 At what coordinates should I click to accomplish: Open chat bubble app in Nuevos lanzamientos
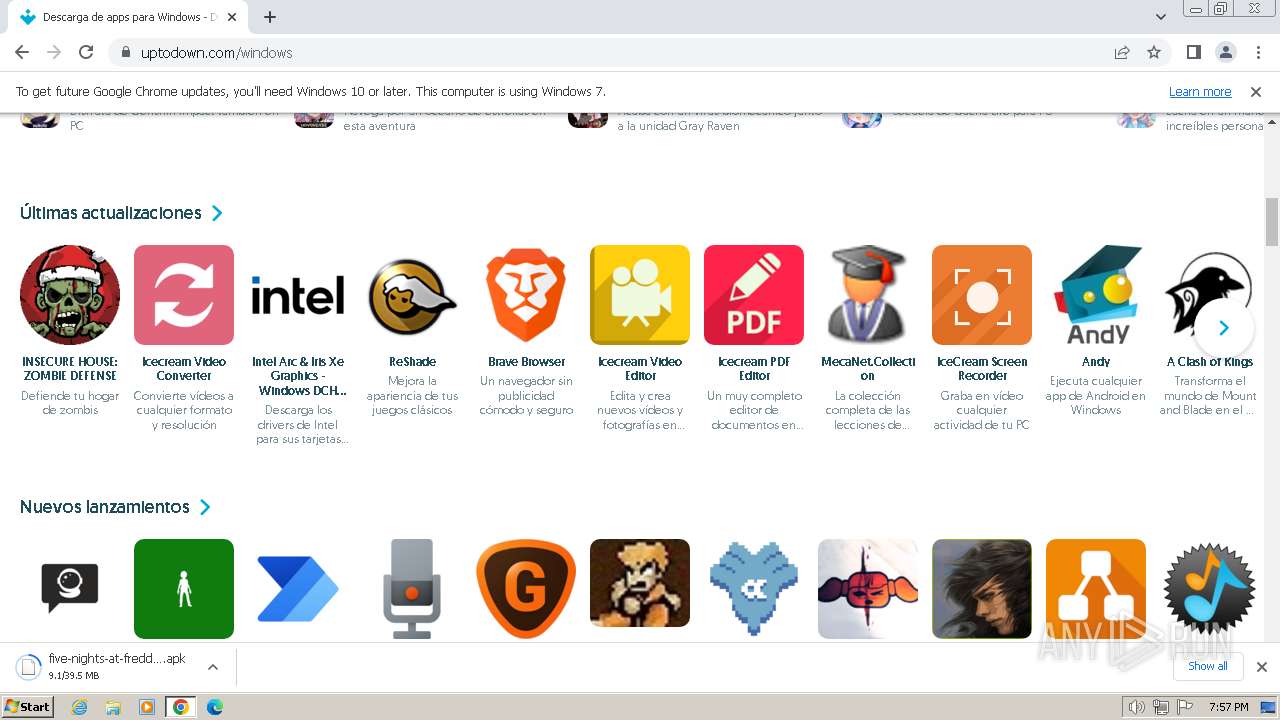click(70, 589)
